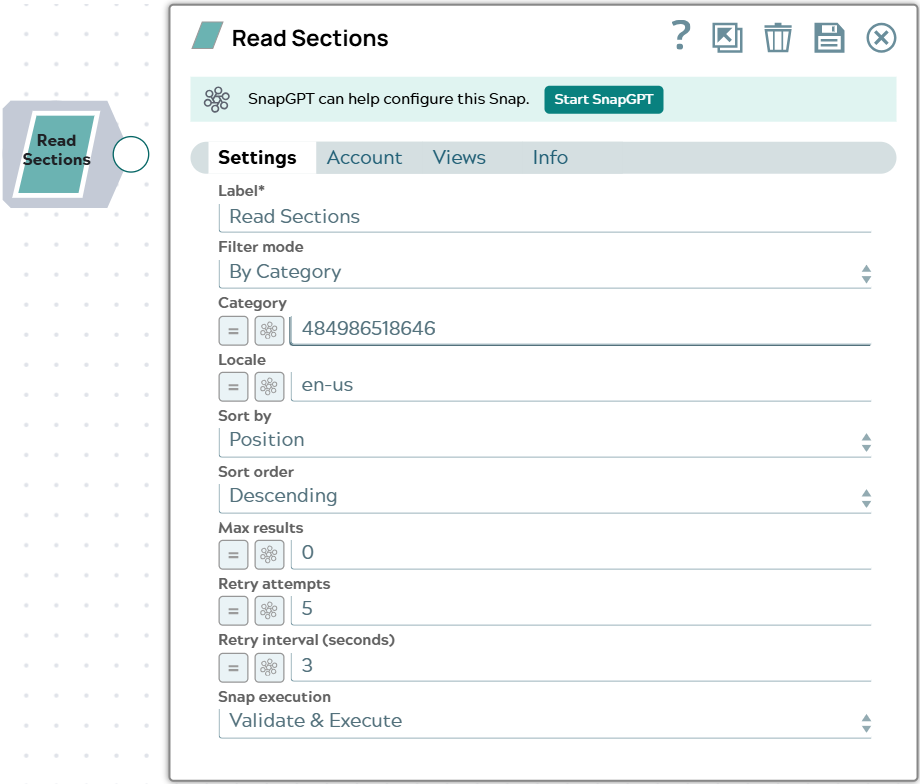
Task: Open SnapGPT suggestion icon for Max results
Action: [x=269, y=555]
